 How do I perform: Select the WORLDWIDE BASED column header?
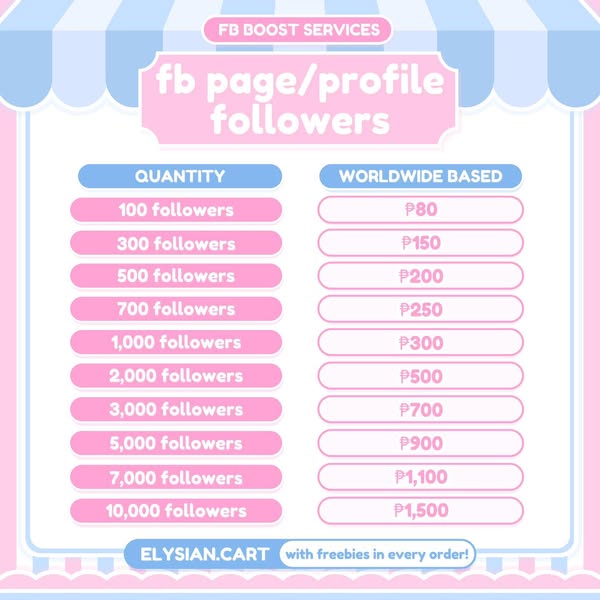click(x=420, y=177)
